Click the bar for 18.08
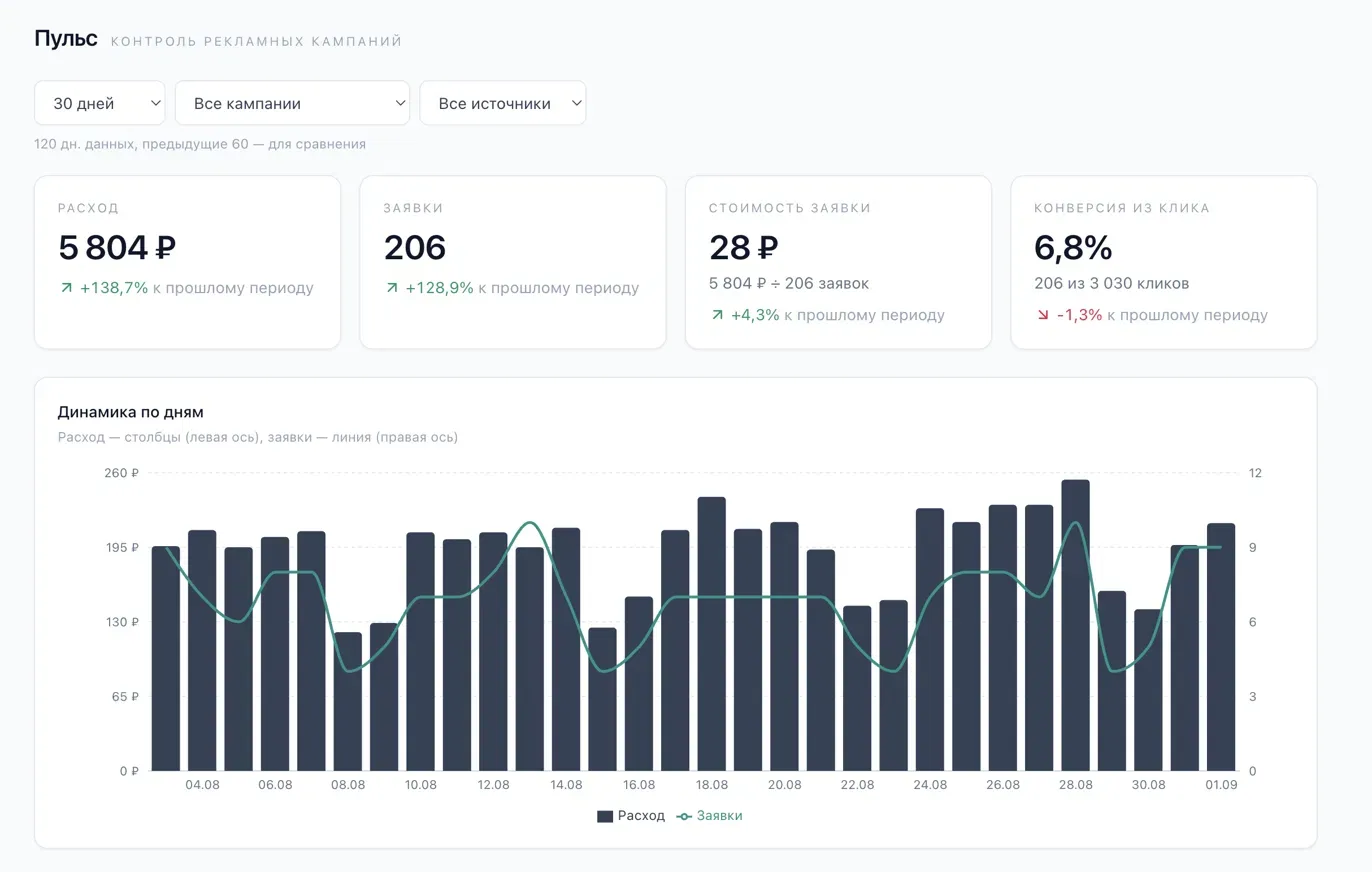The height and width of the screenshot is (872, 1372). click(712, 634)
